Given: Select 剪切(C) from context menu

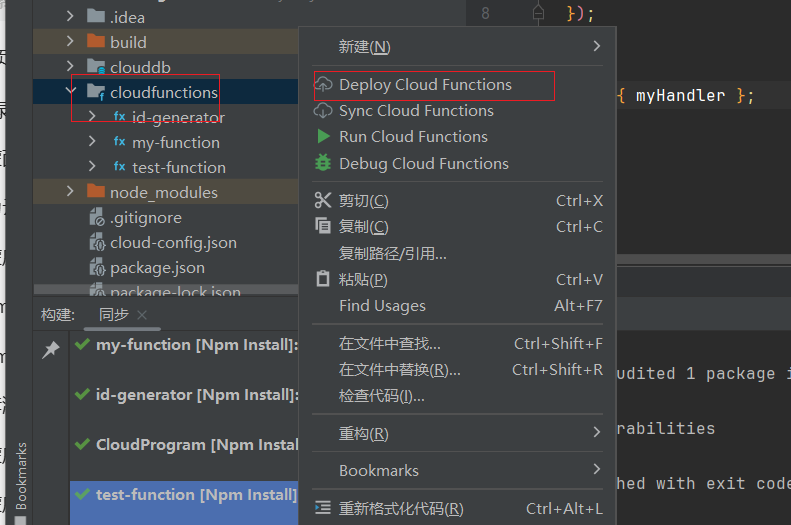Looking at the screenshot, I should coord(458,201).
